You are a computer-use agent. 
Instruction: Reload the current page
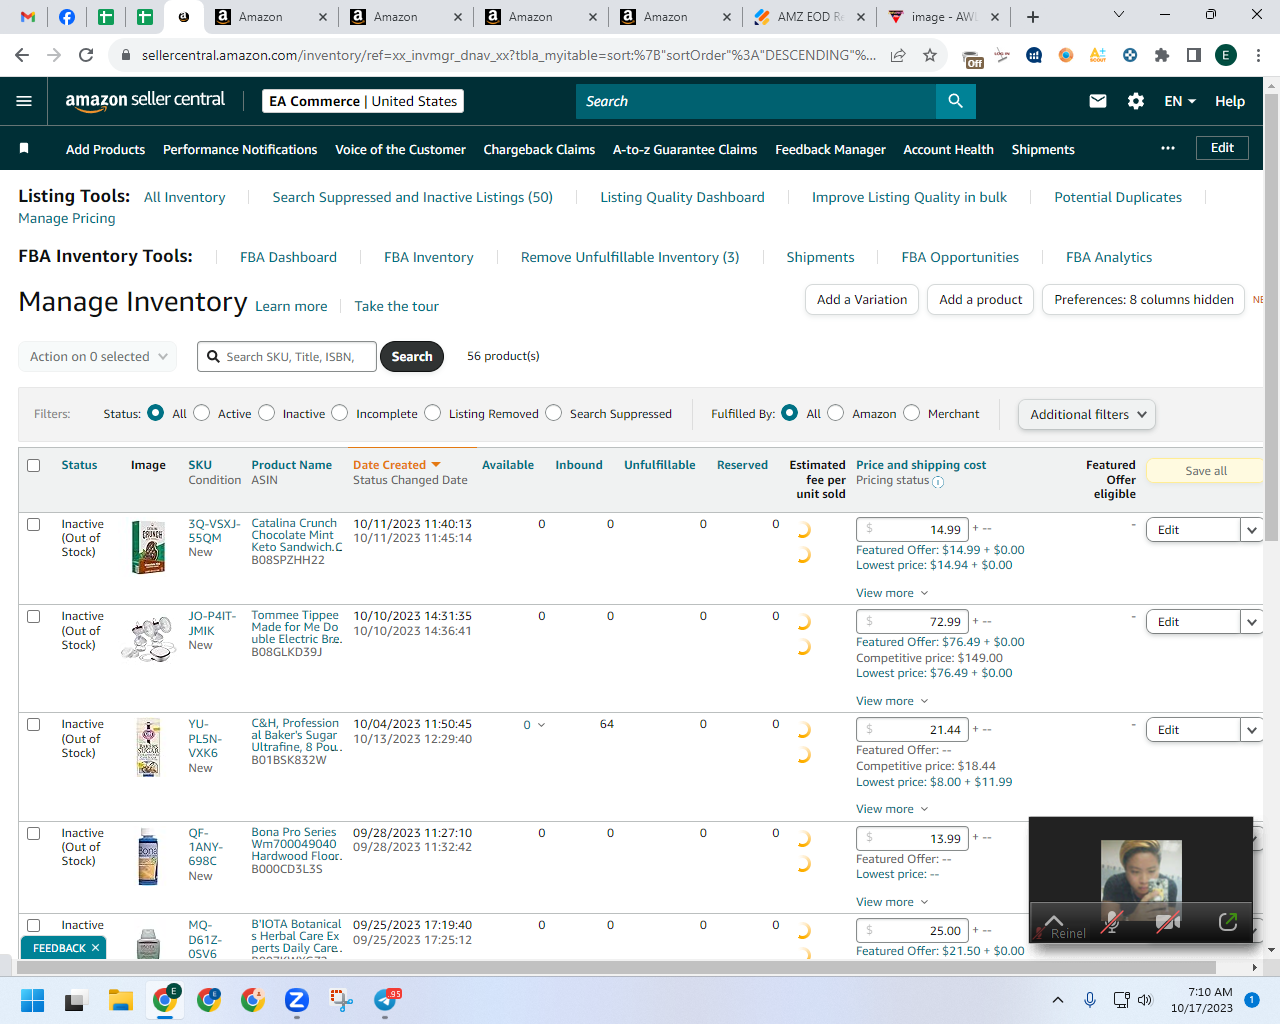[x=86, y=55]
